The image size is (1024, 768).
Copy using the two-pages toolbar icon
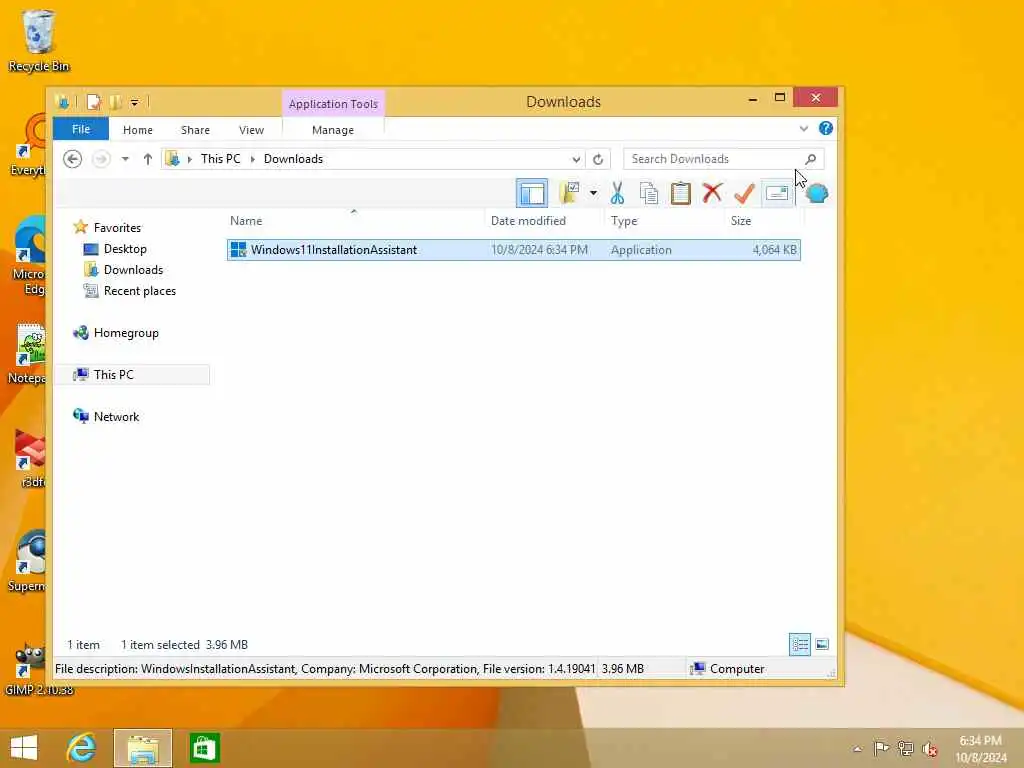(648, 193)
